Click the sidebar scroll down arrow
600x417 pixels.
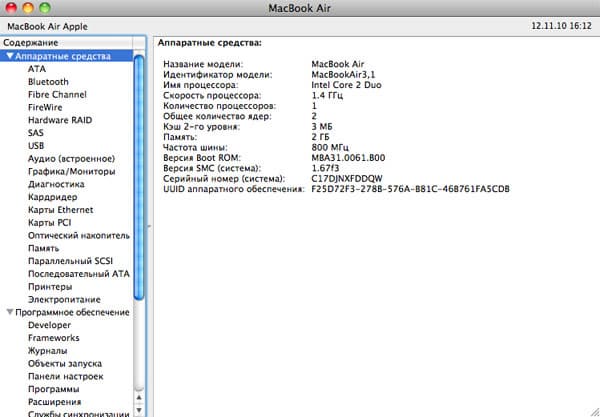coord(139,410)
